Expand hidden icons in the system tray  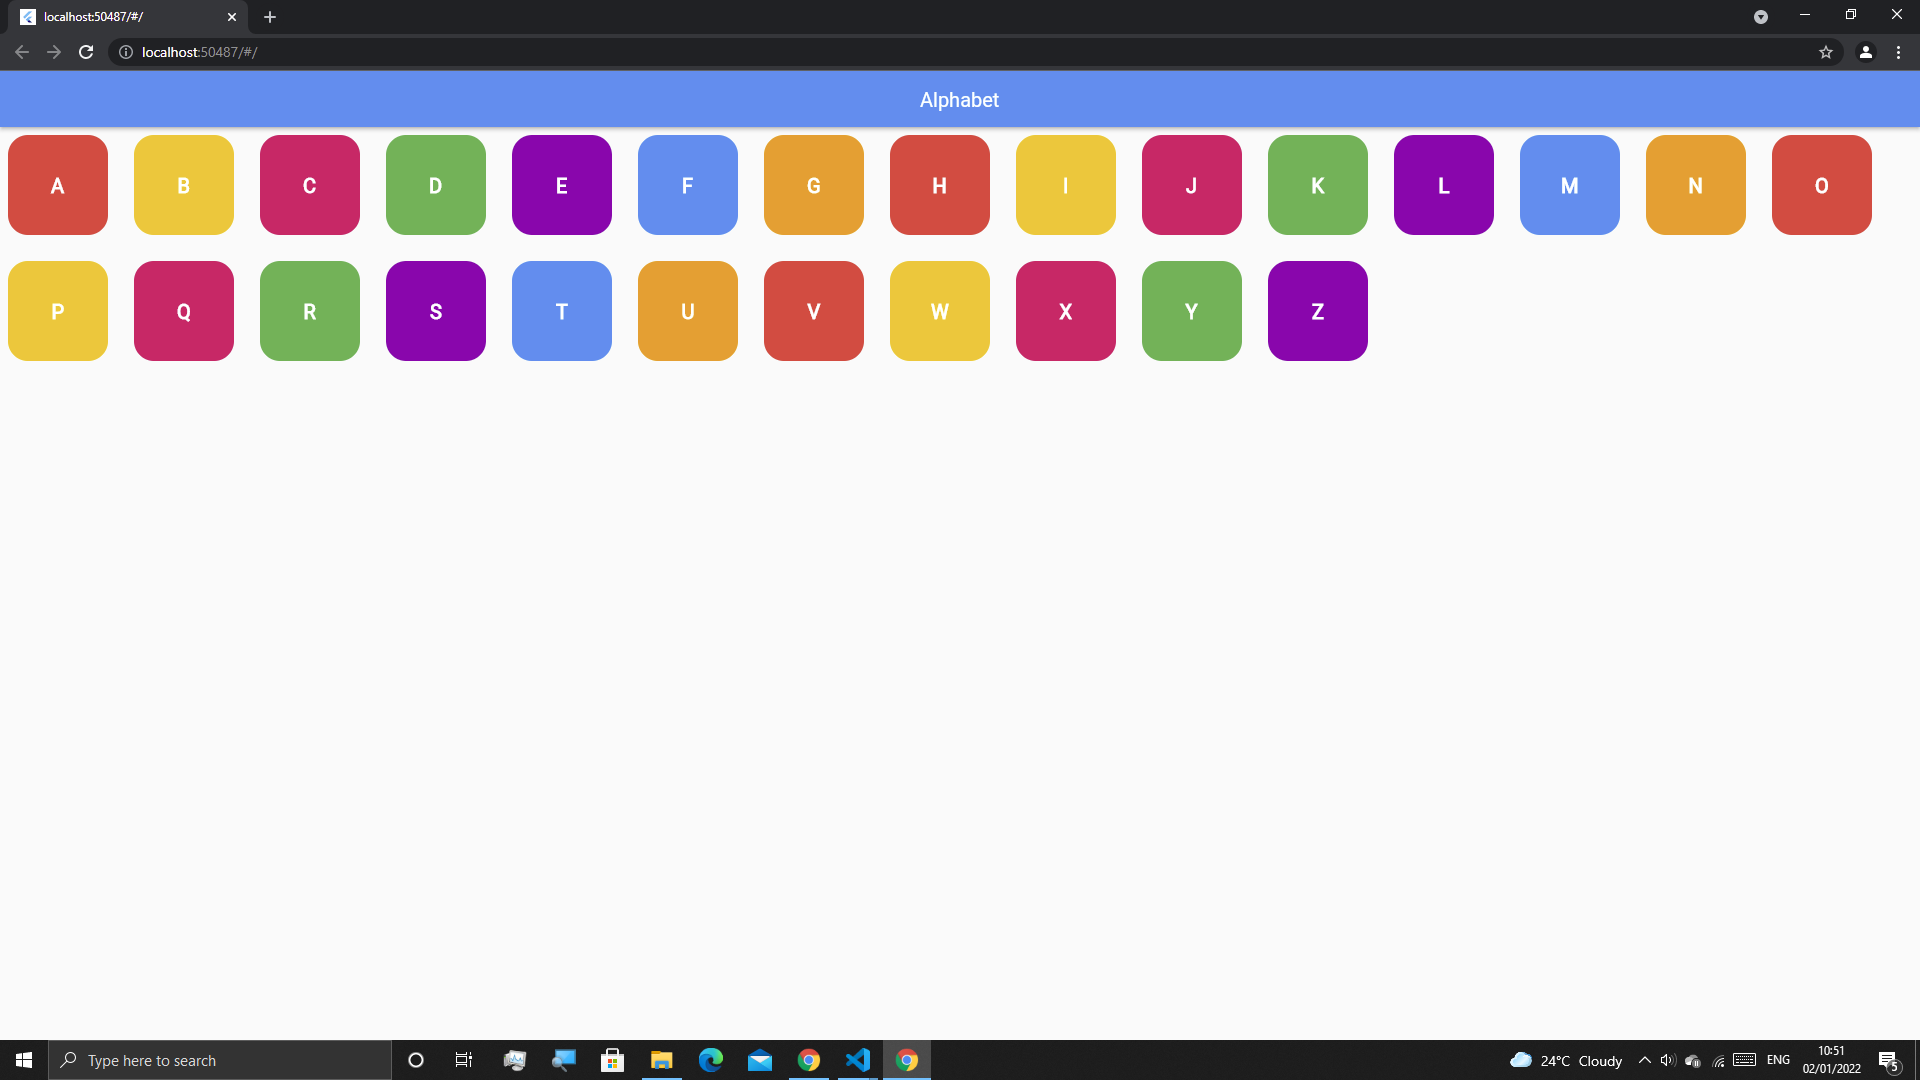(x=1643, y=1060)
